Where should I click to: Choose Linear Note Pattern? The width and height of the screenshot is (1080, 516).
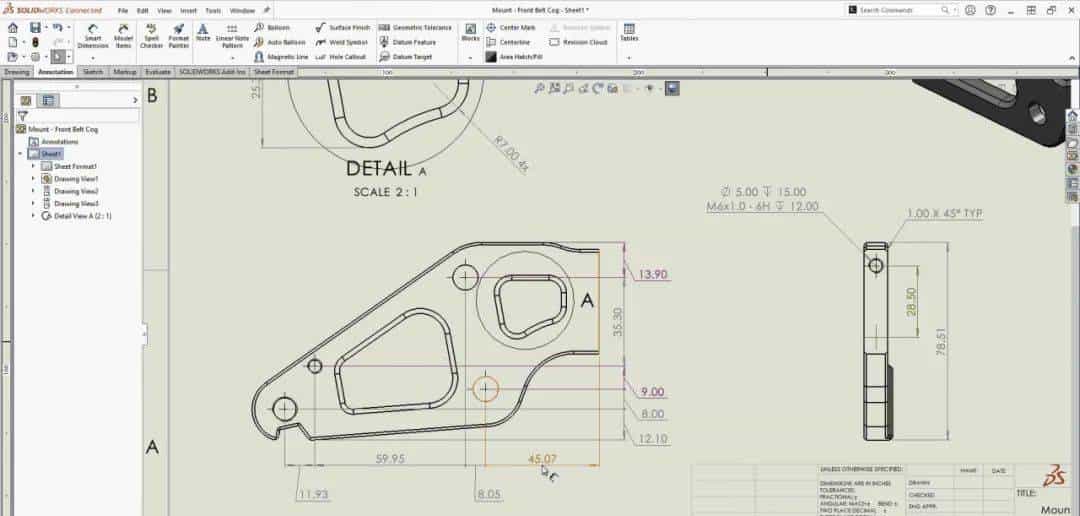pyautogui.click(x=232, y=36)
